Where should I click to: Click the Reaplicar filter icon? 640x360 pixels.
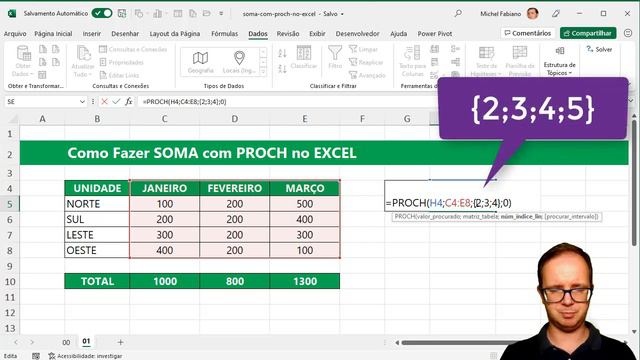point(353,62)
